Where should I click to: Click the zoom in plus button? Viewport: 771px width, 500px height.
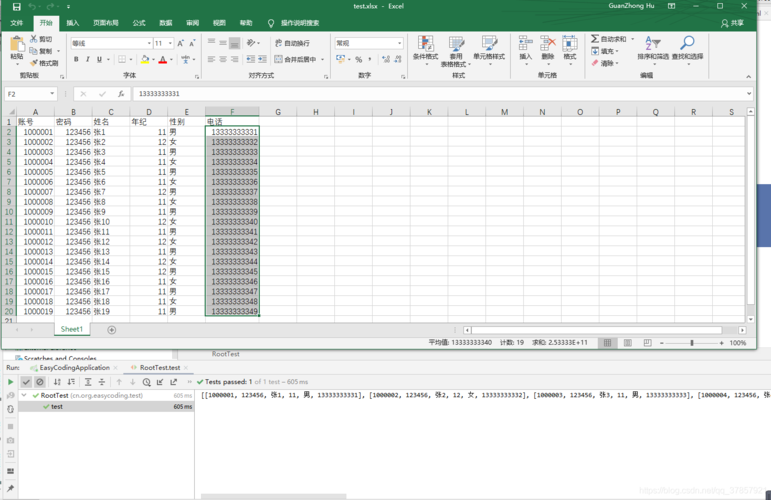tap(721, 343)
